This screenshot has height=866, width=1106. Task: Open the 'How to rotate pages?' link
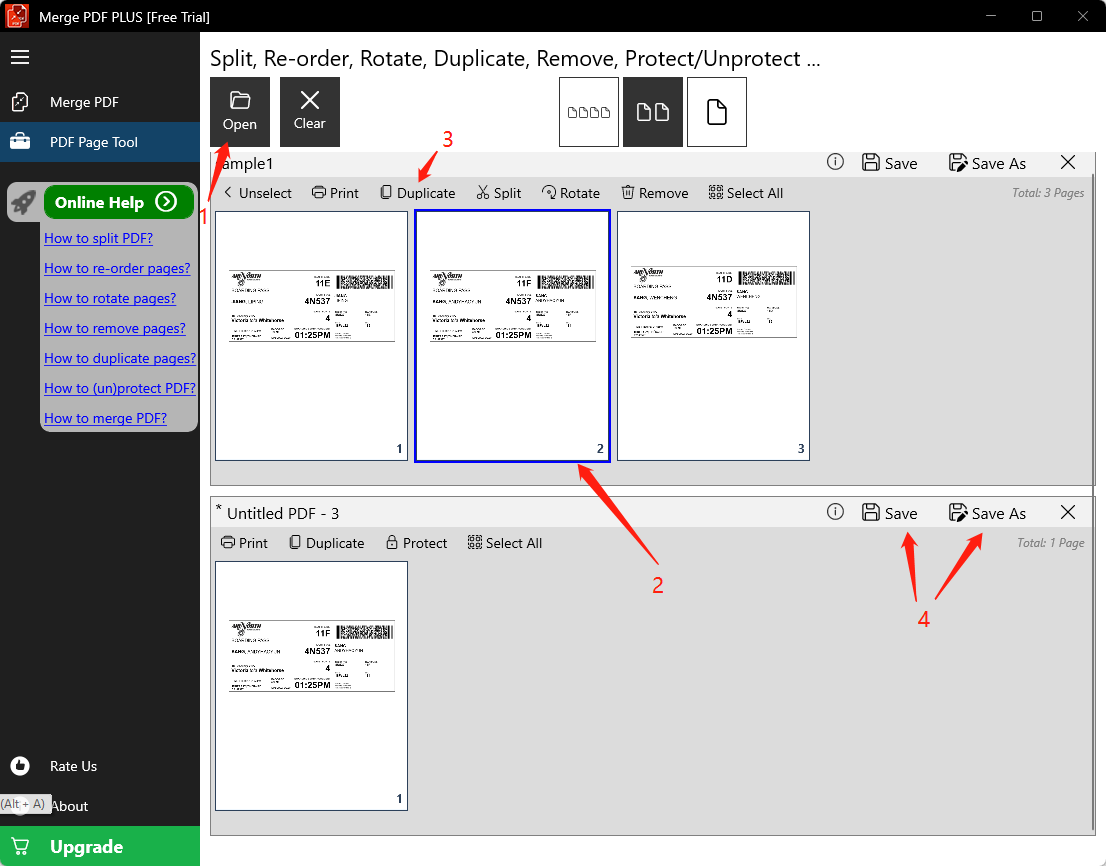point(110,298)
